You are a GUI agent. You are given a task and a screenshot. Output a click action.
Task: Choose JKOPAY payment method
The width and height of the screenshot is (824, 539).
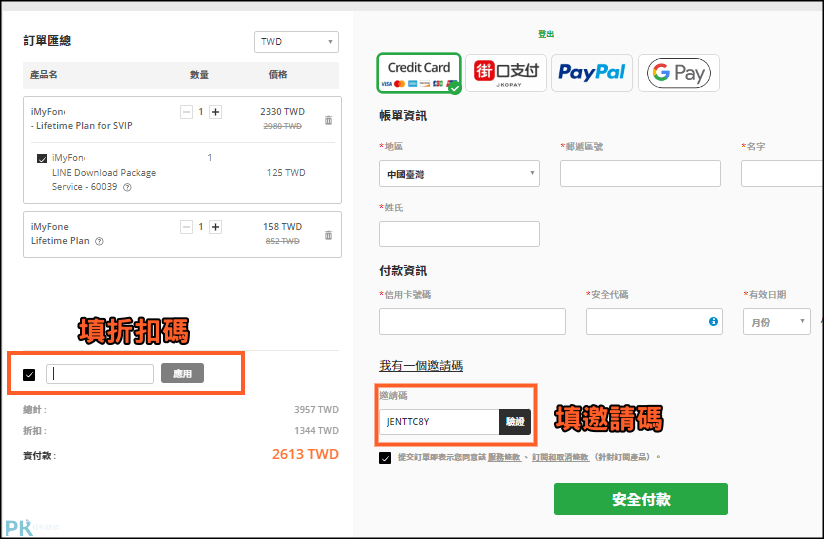[x=506, y=73]
